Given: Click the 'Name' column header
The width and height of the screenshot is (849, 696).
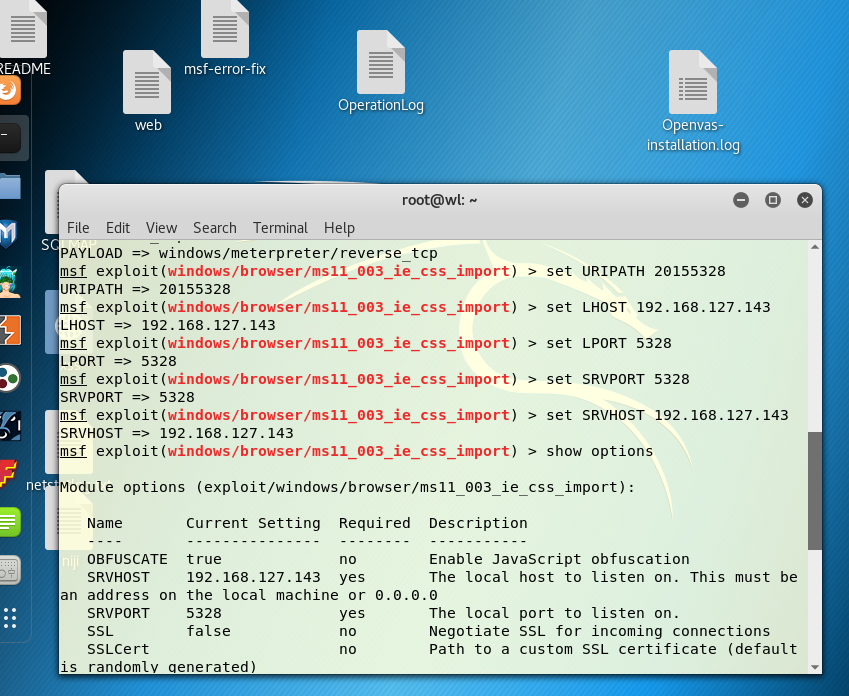Looking at the screenshot, I should point(105,523).
